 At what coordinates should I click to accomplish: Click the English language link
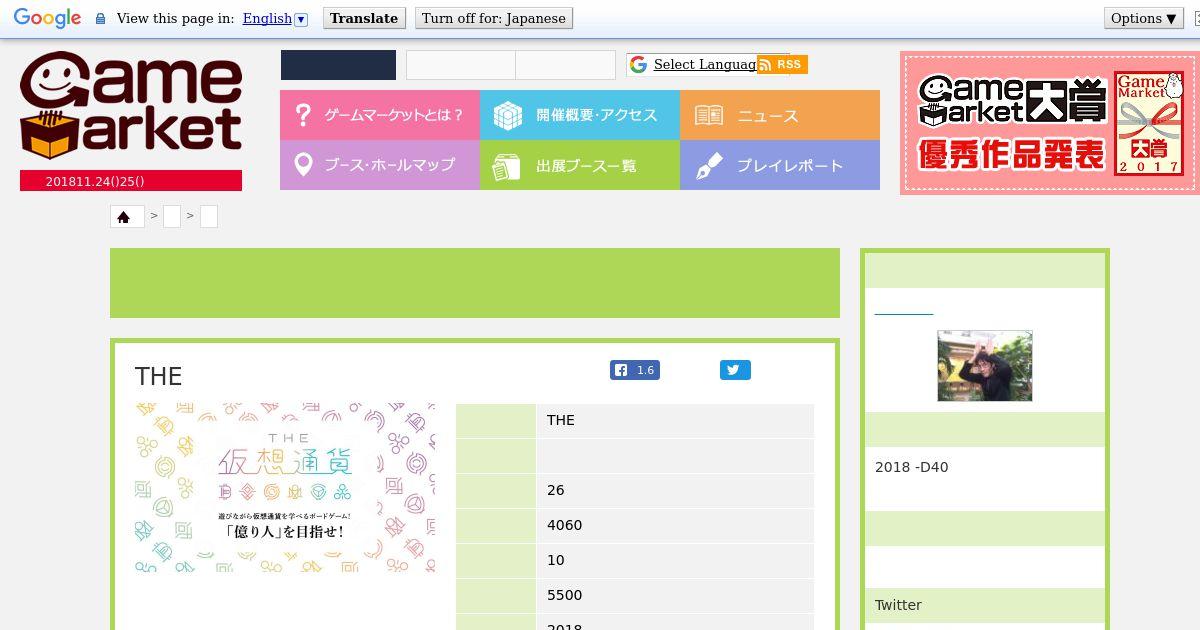267,18
